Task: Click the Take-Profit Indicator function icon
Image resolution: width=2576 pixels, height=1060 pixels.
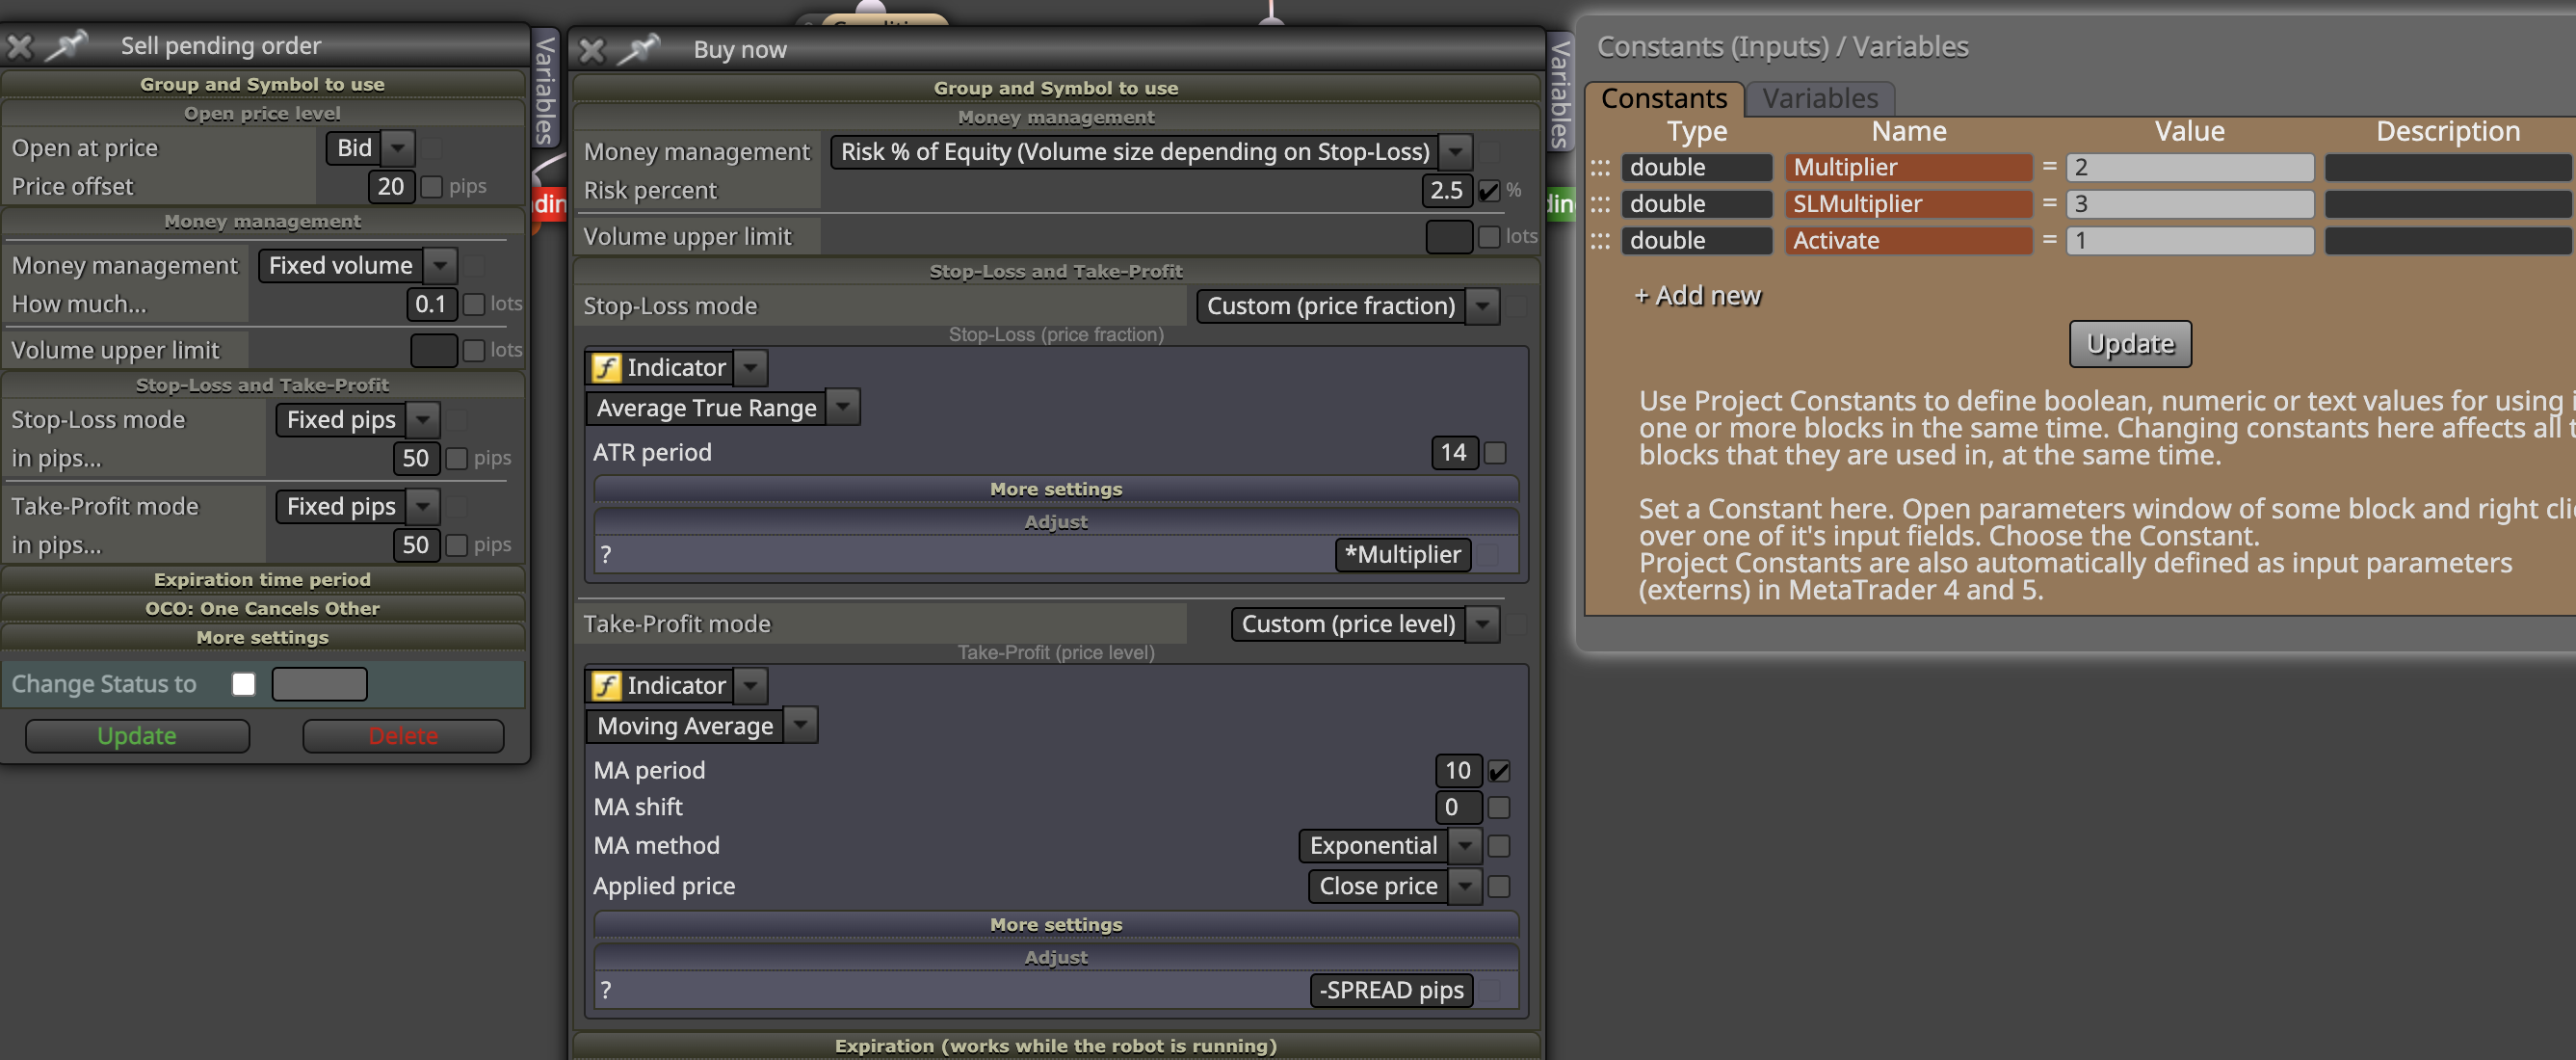Action: click(x=606, y=686)
